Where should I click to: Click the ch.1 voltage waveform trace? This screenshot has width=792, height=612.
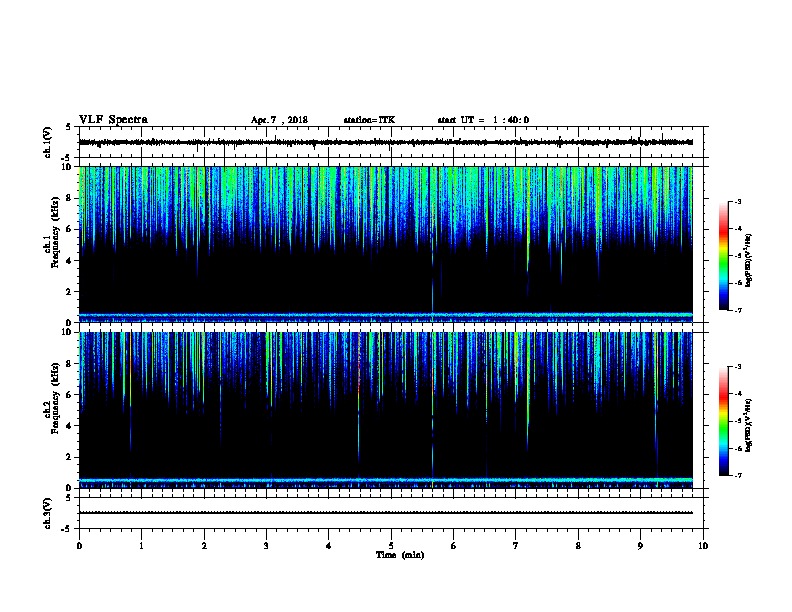pos(386,142)
